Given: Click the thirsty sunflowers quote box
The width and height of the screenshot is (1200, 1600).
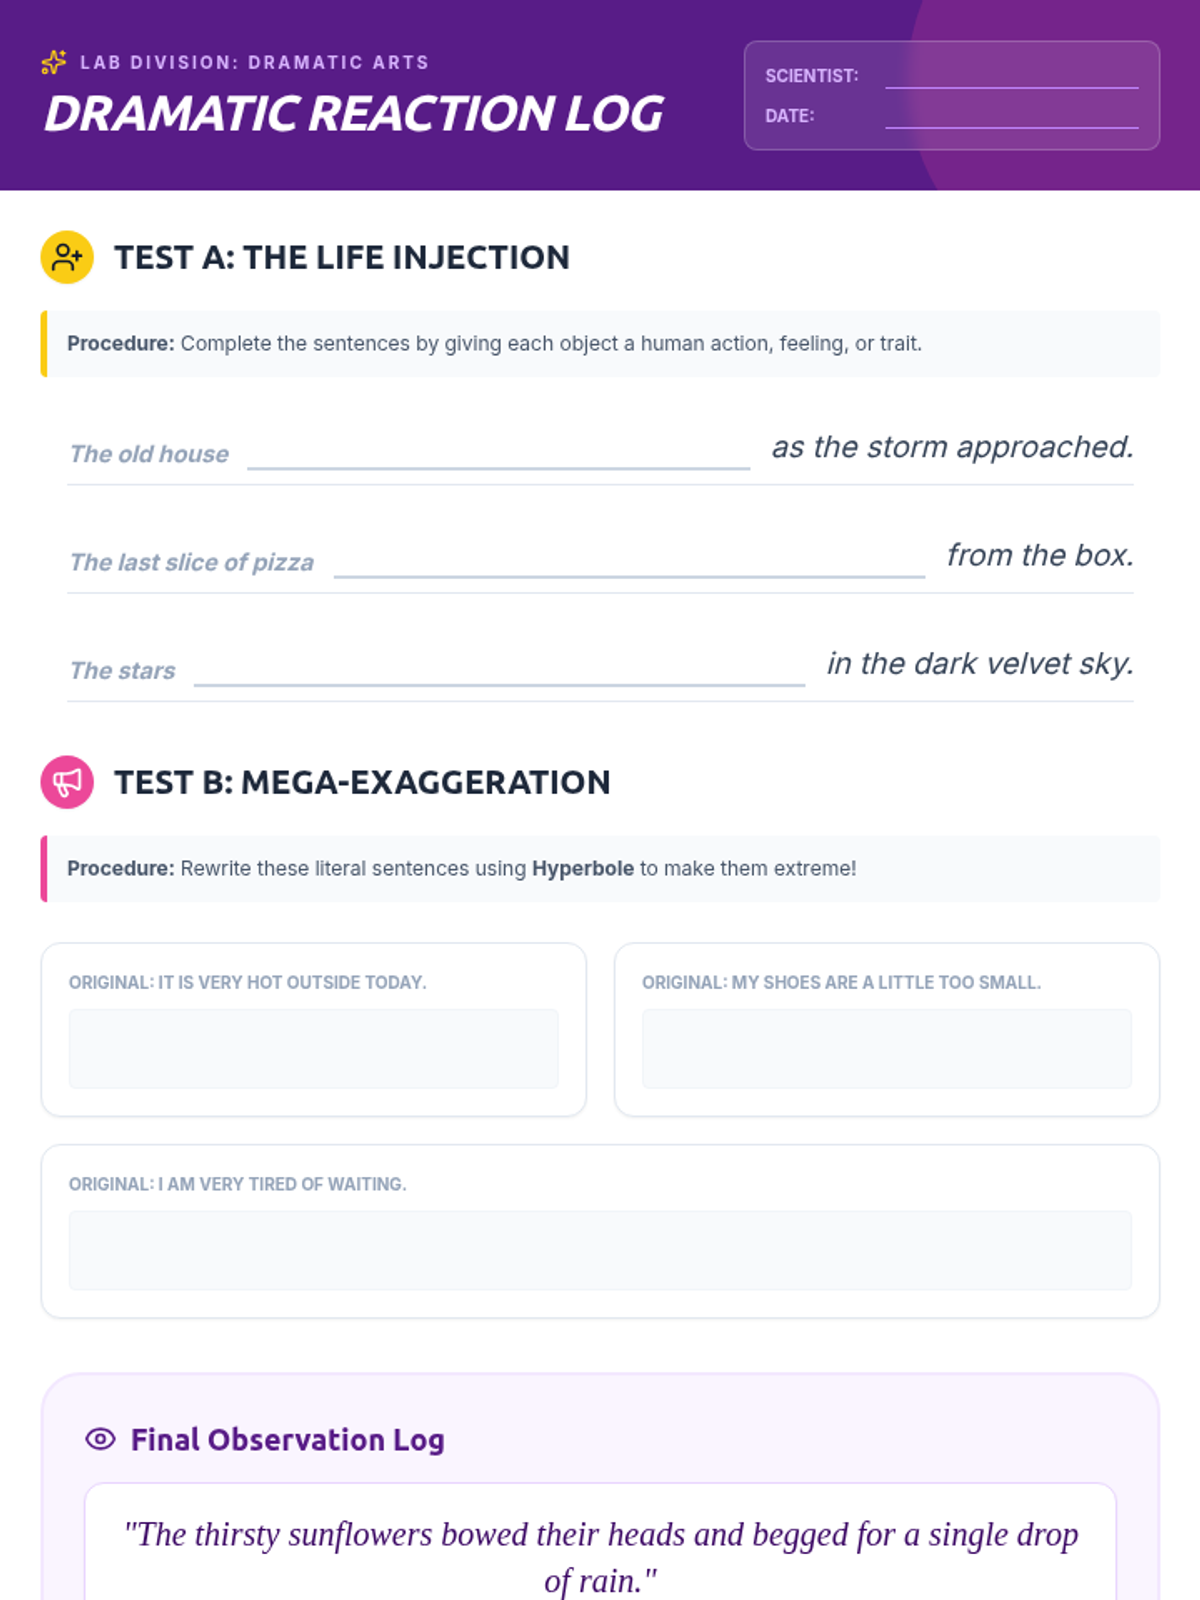Looking at the screenshot, I should (x=600, y=1545).
